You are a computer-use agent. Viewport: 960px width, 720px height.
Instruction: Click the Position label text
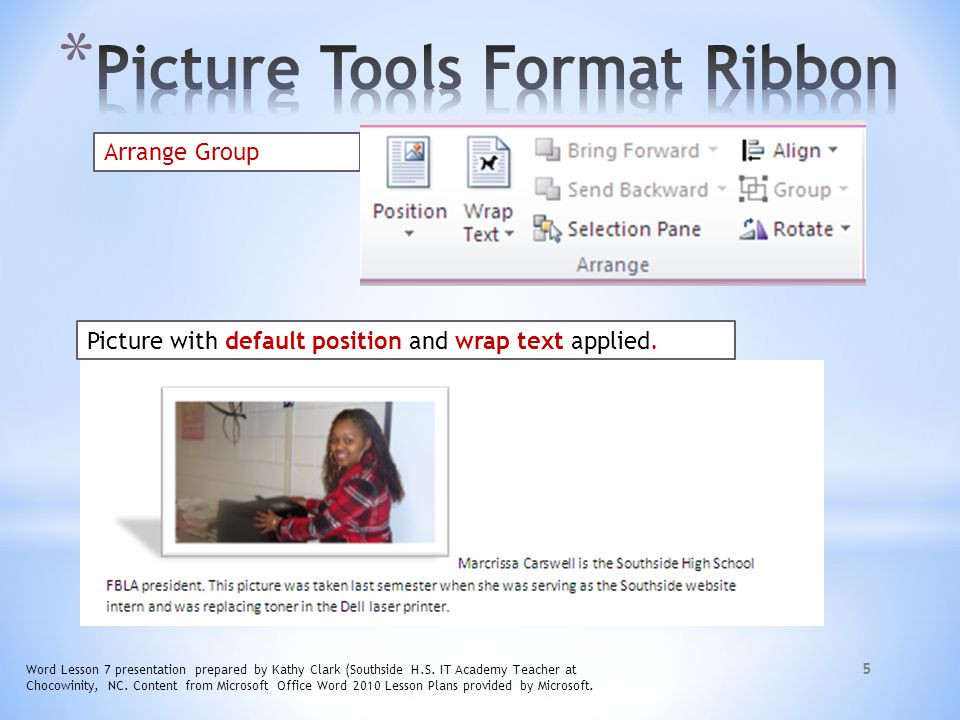click(x=410, y=211)
